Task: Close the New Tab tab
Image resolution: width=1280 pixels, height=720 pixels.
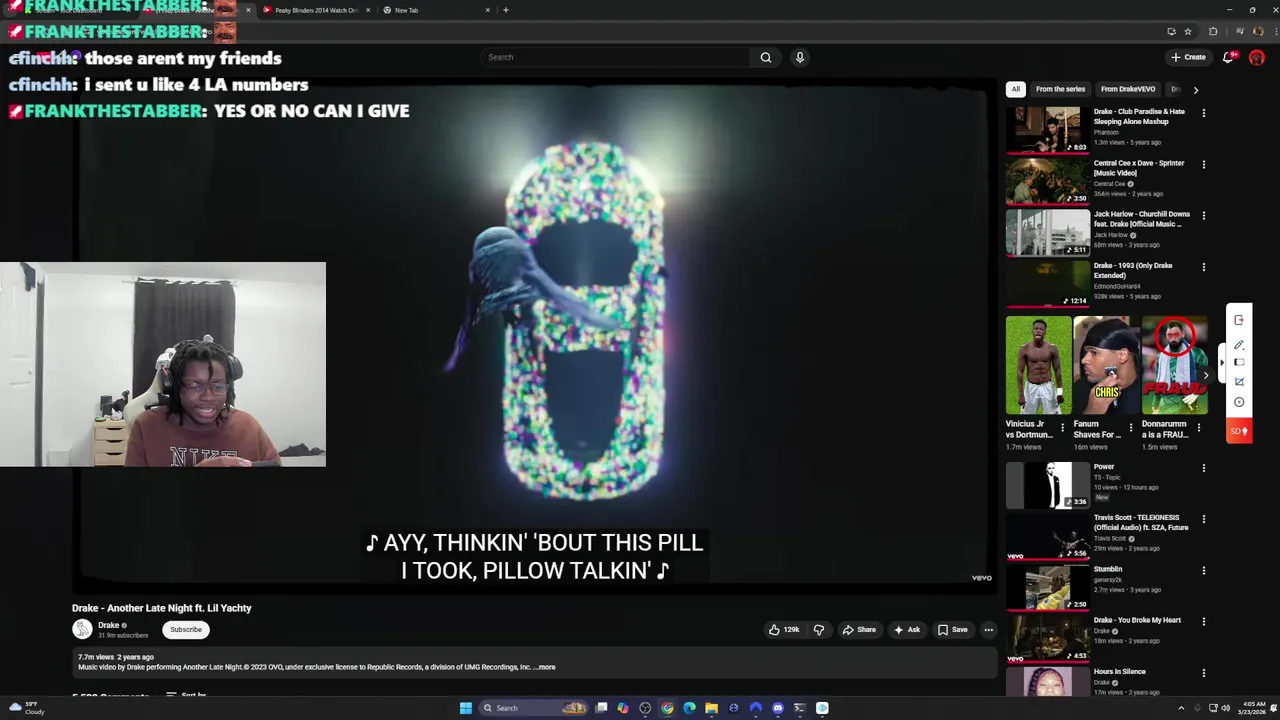Action: click(x=488, y=10)
